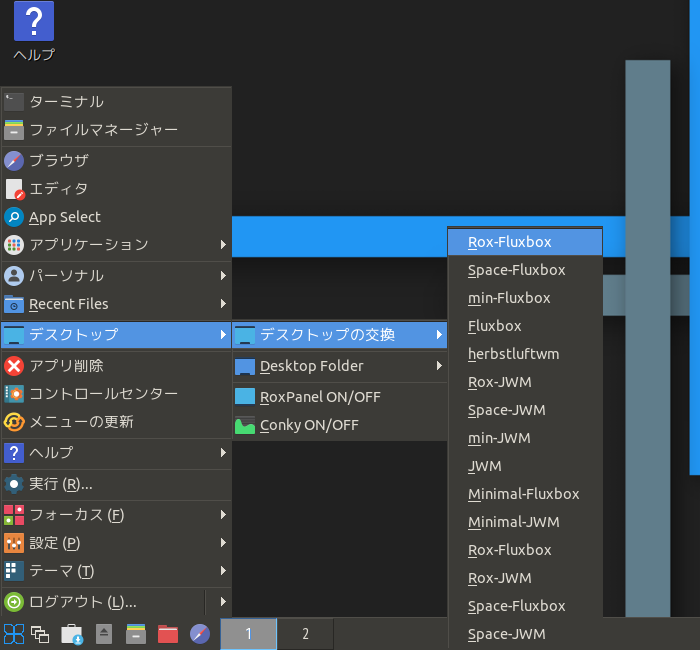Image resolution: width=700 pixels, height=650 pixels.
Task: Select the highlighted デスクトップ menu item
Action: [x=116, y=335]
